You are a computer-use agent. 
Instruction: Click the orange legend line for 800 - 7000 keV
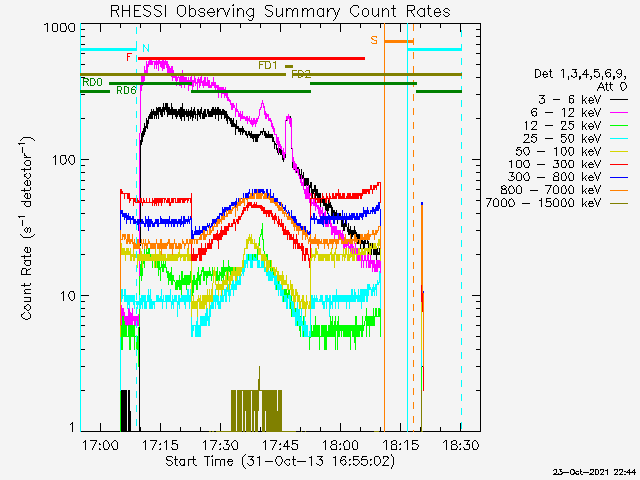619,190
